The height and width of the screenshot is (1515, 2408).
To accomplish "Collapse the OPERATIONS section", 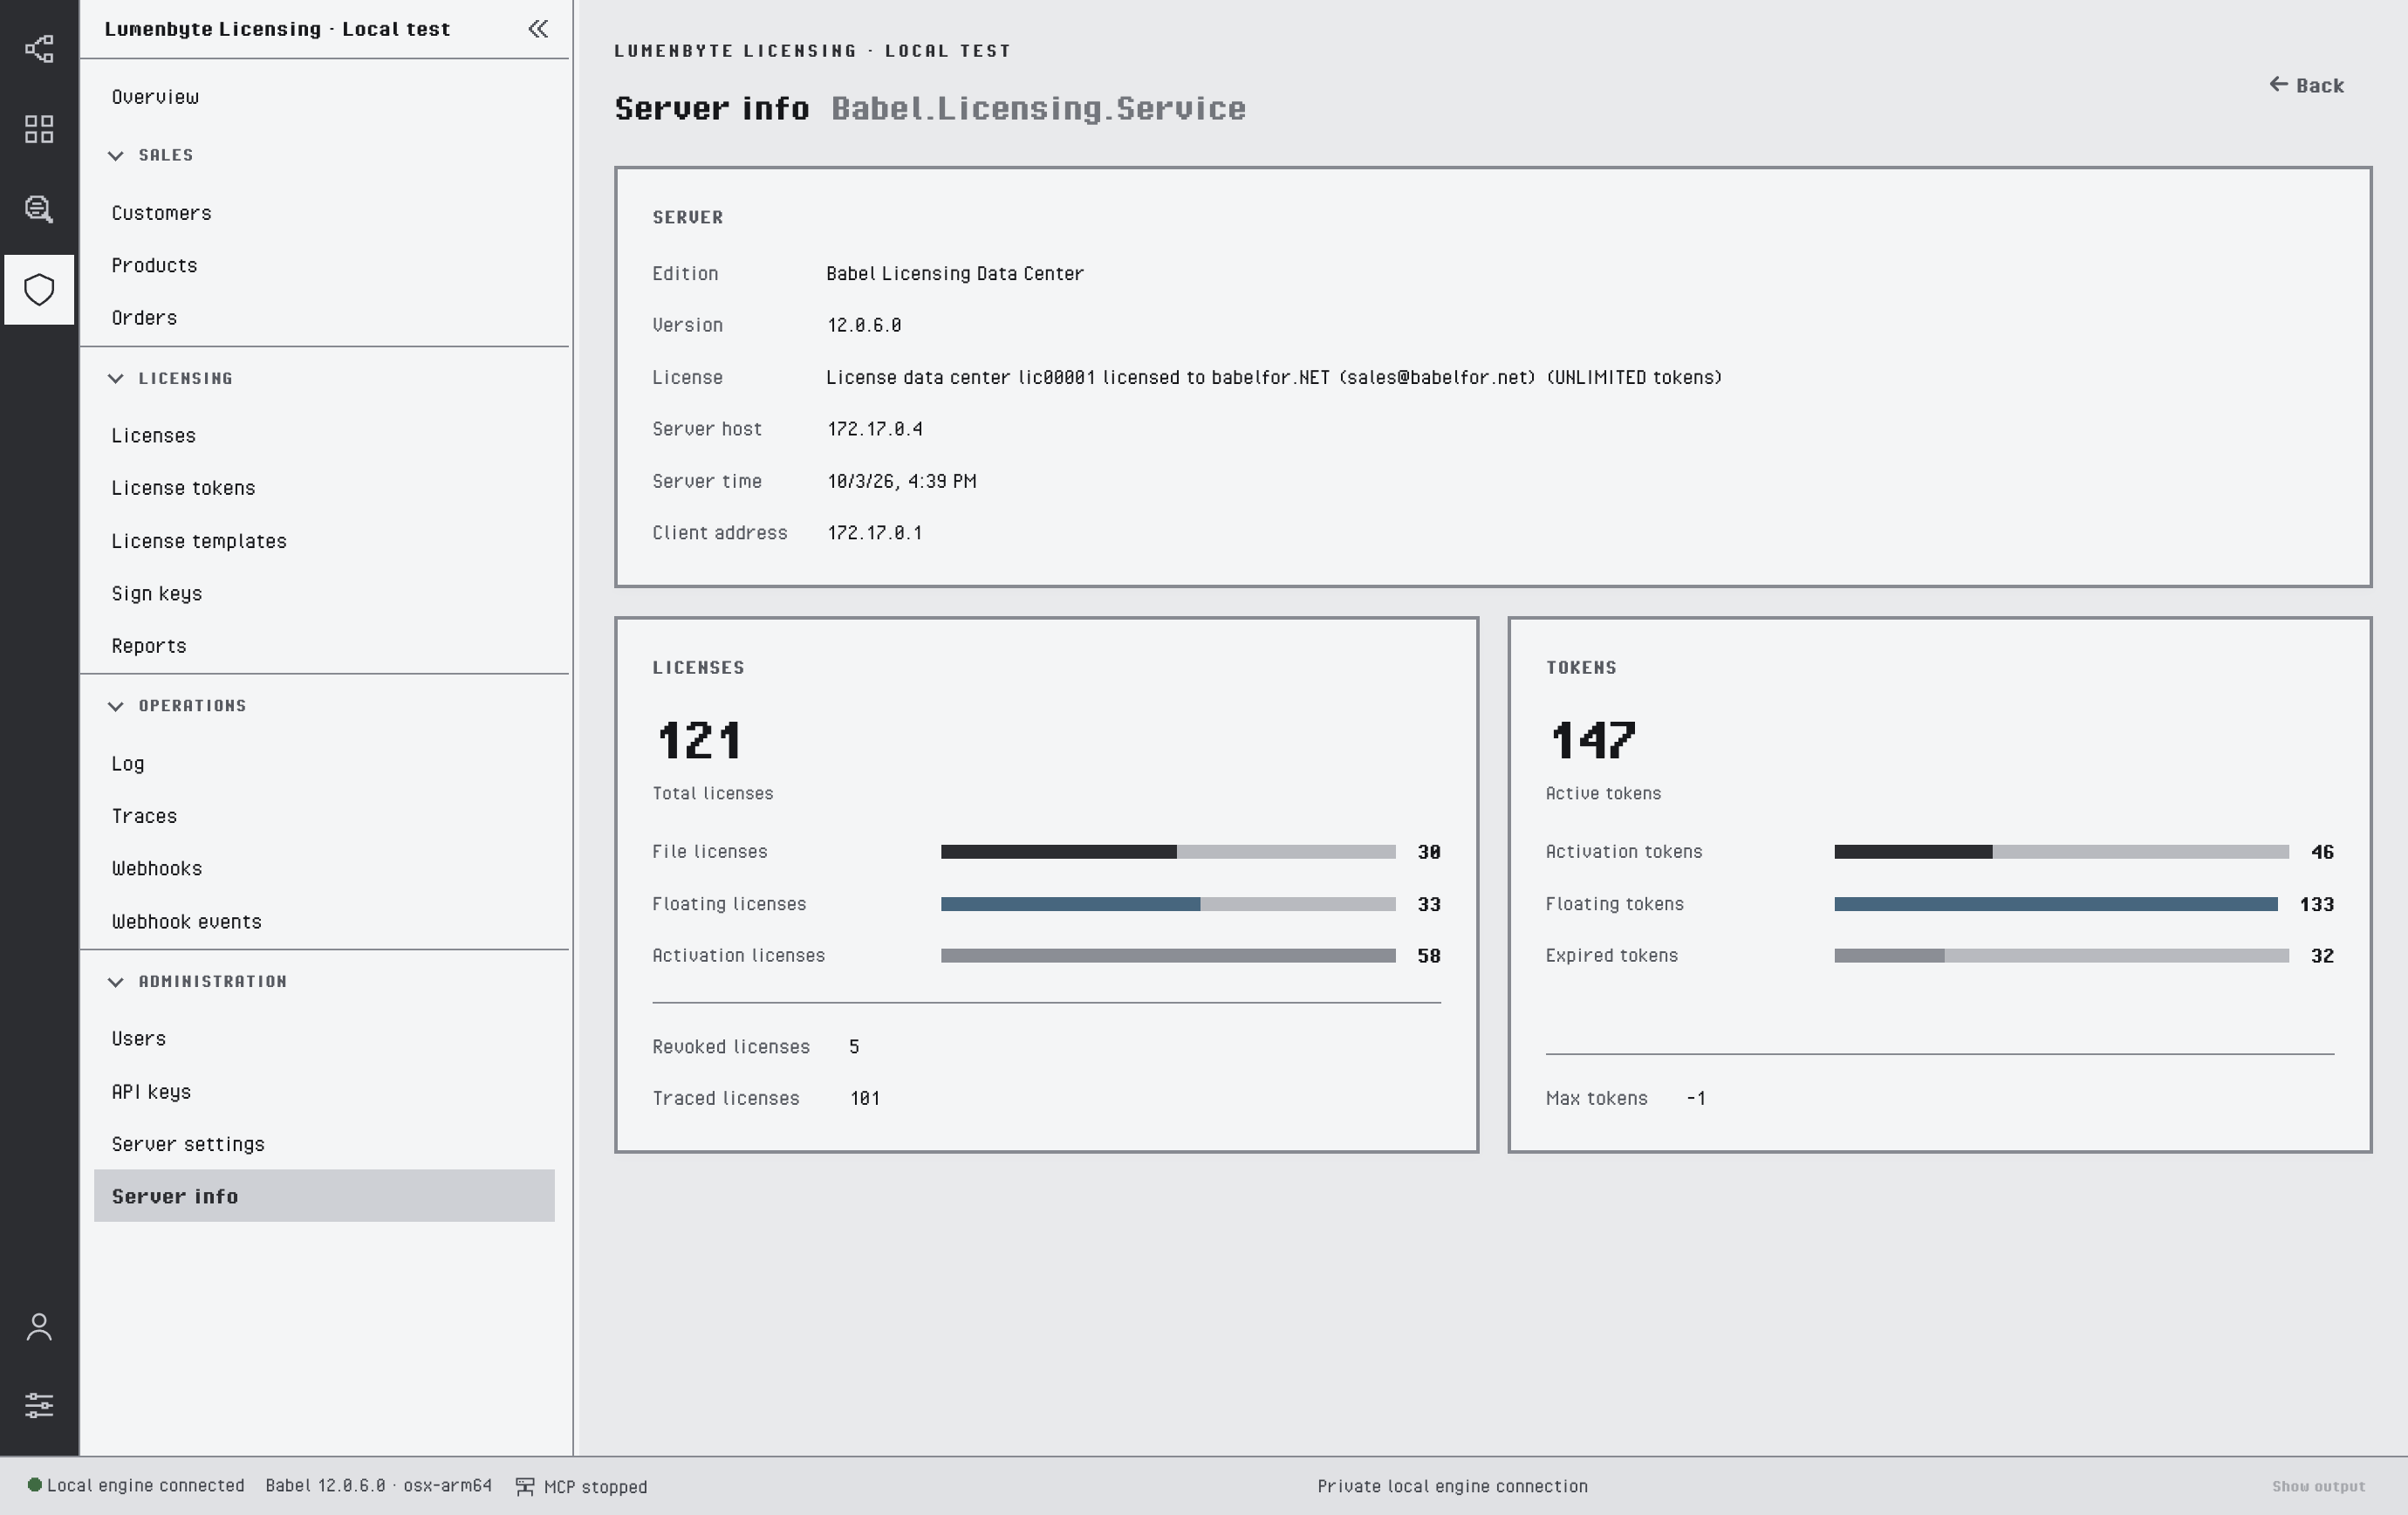I will pyautogui.click(x=116, y=707).
